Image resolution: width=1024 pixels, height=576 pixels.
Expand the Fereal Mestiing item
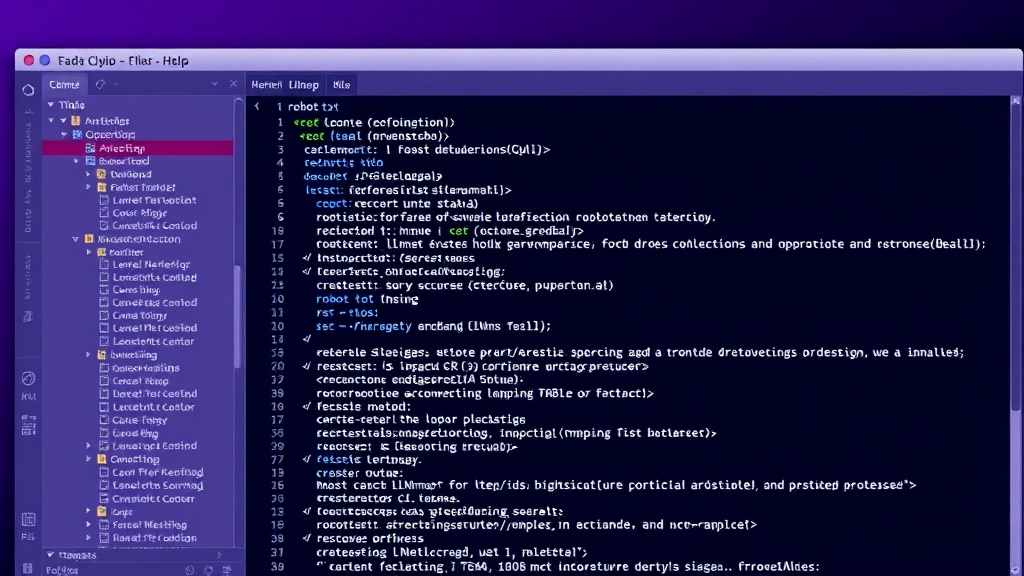coord(89,524)
